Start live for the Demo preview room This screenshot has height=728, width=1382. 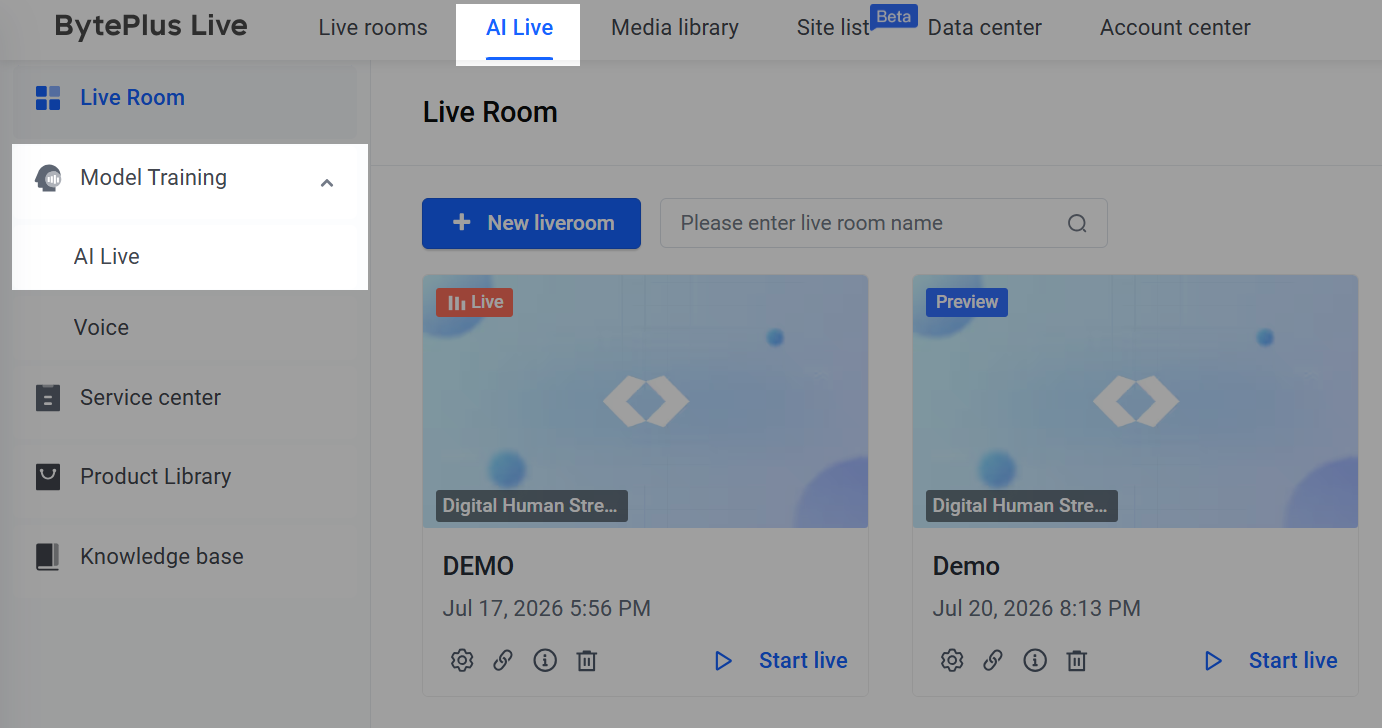click(1271, 660)
